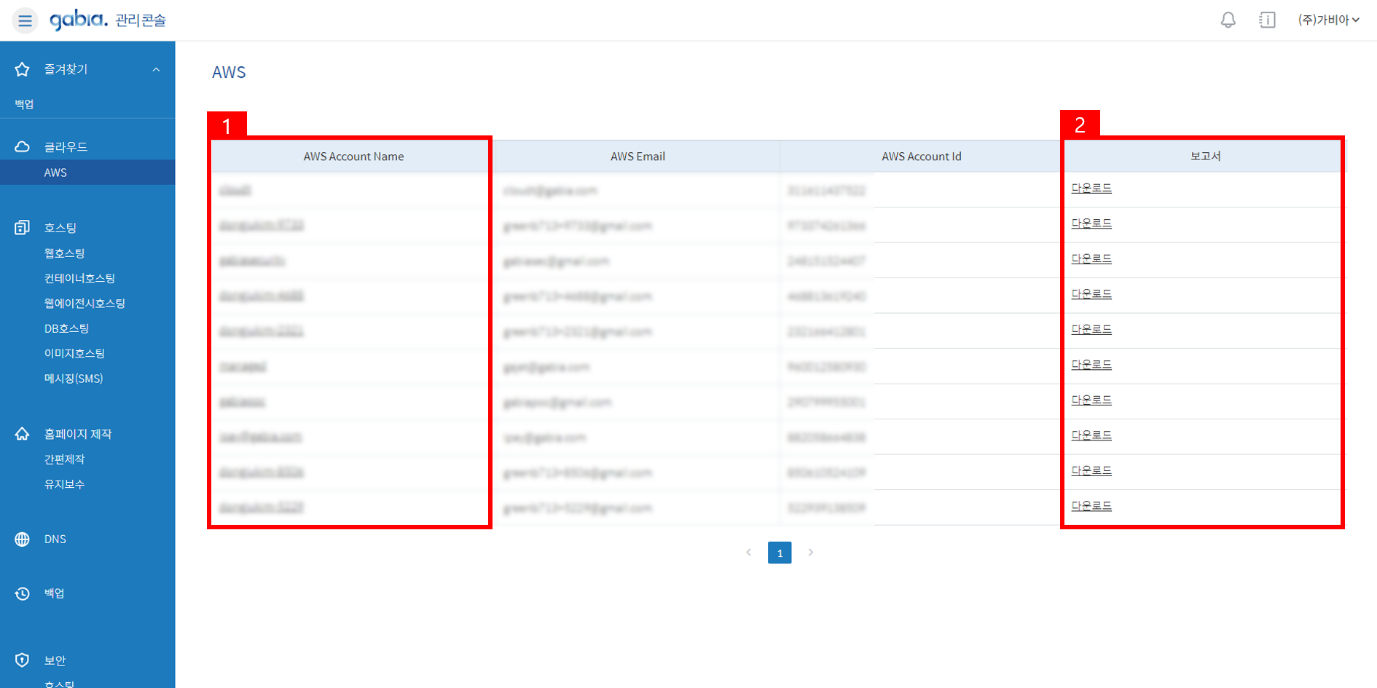
Task: Click the cloud icon for 클라우드
Action: (22, 147)
